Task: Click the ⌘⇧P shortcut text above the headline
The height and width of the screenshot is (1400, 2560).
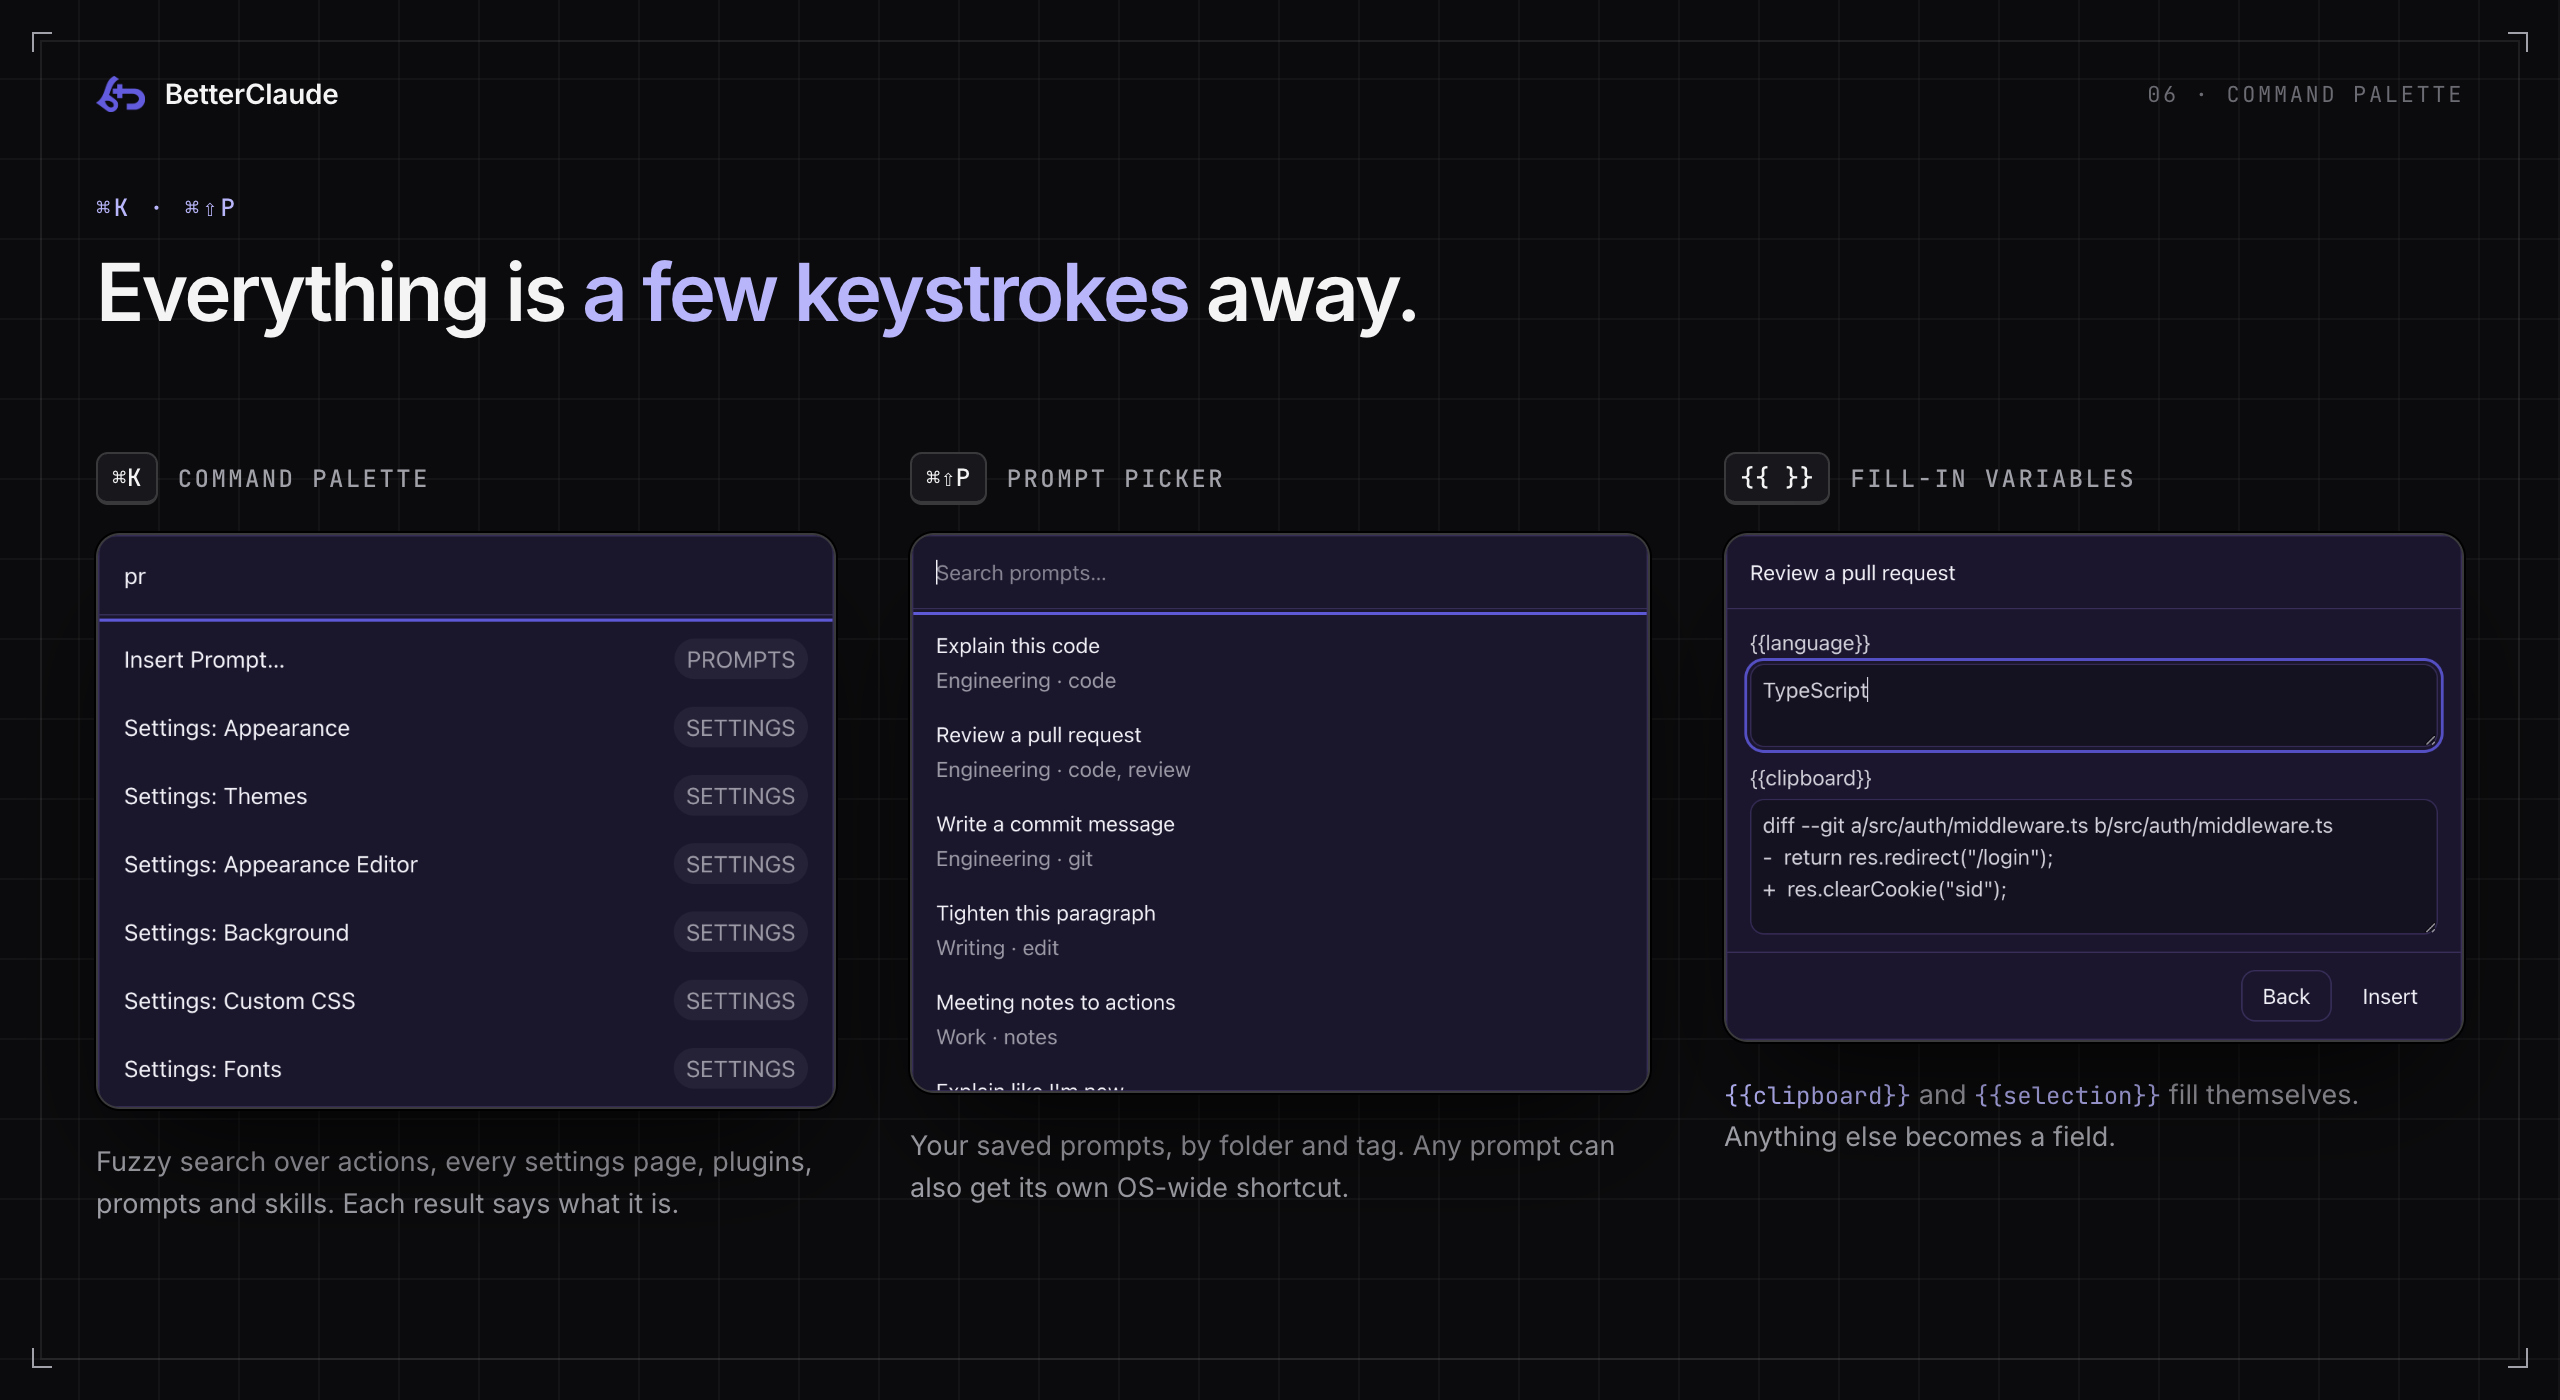Action: pos(210,207)
